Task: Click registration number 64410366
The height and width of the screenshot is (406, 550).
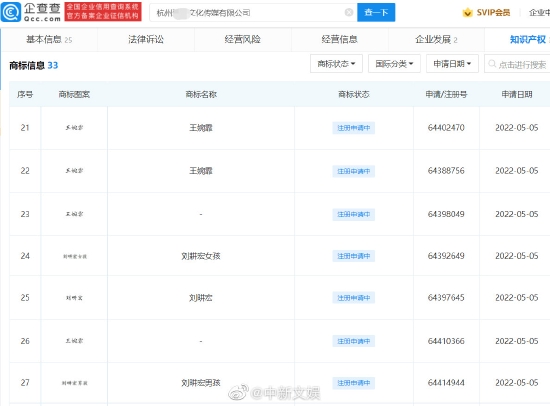Action: [x=446, y=341]
